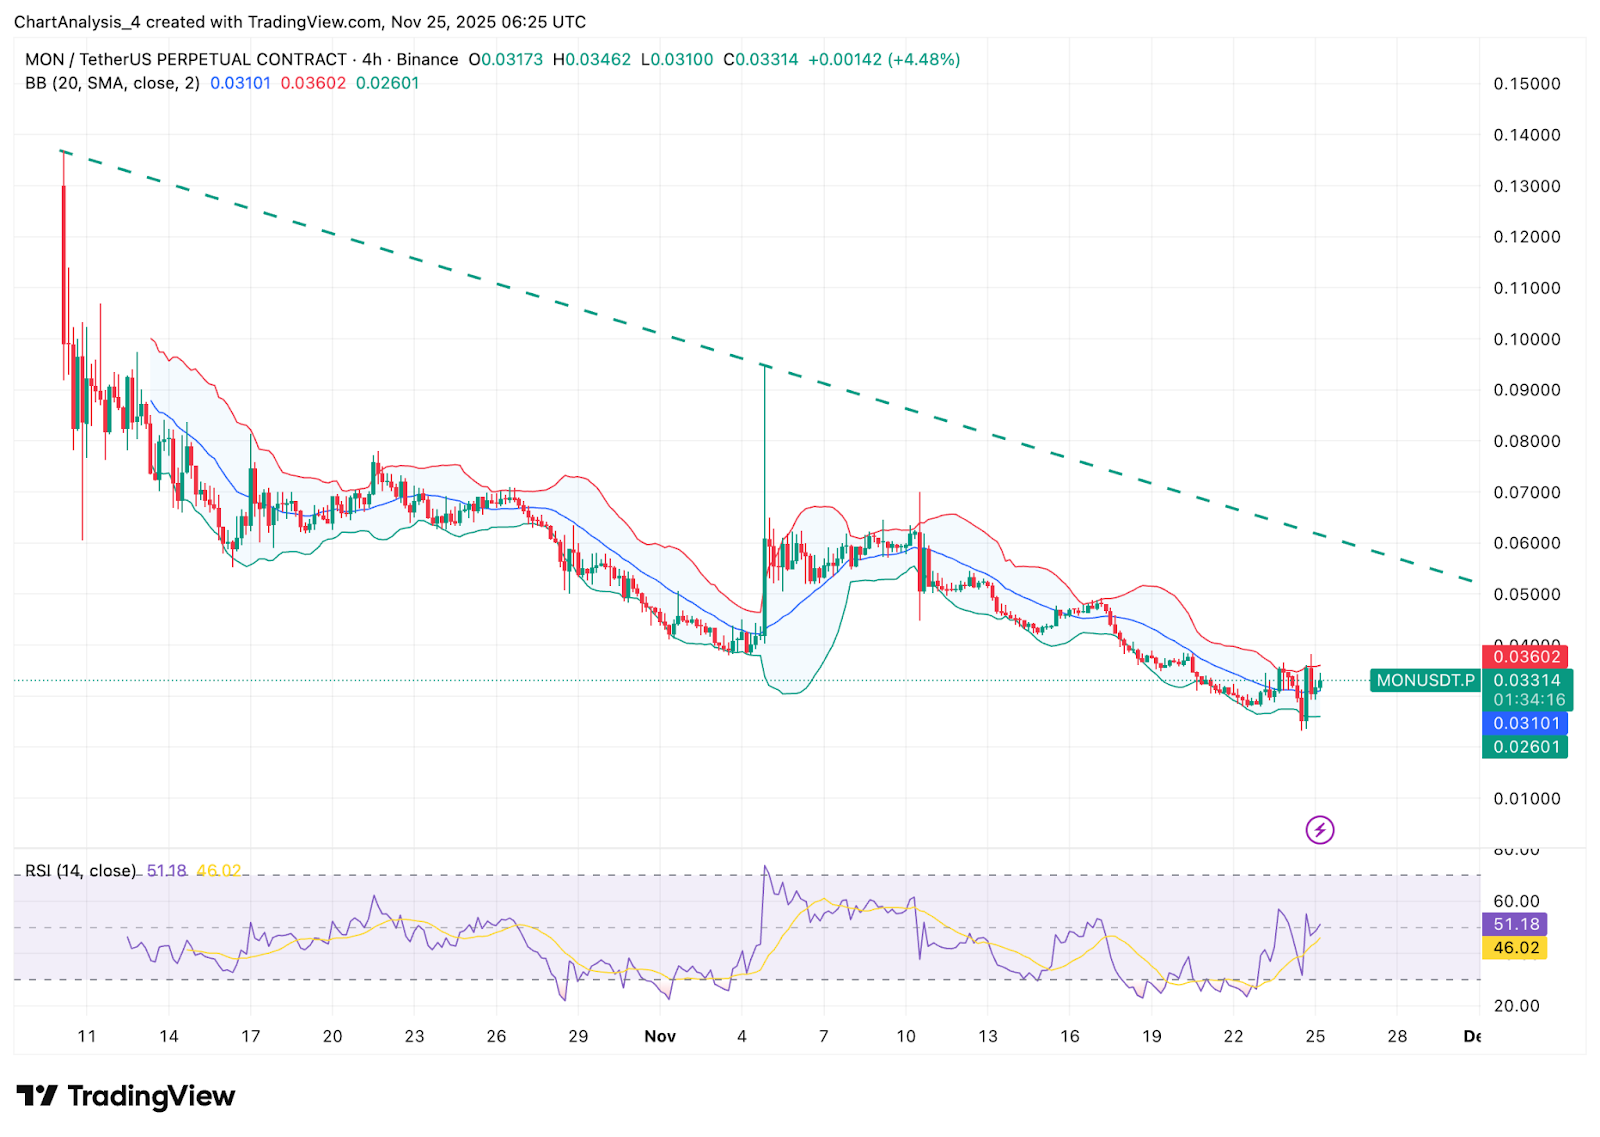Click the 01:34:16 candle countdown timer

pos(1529,700)
